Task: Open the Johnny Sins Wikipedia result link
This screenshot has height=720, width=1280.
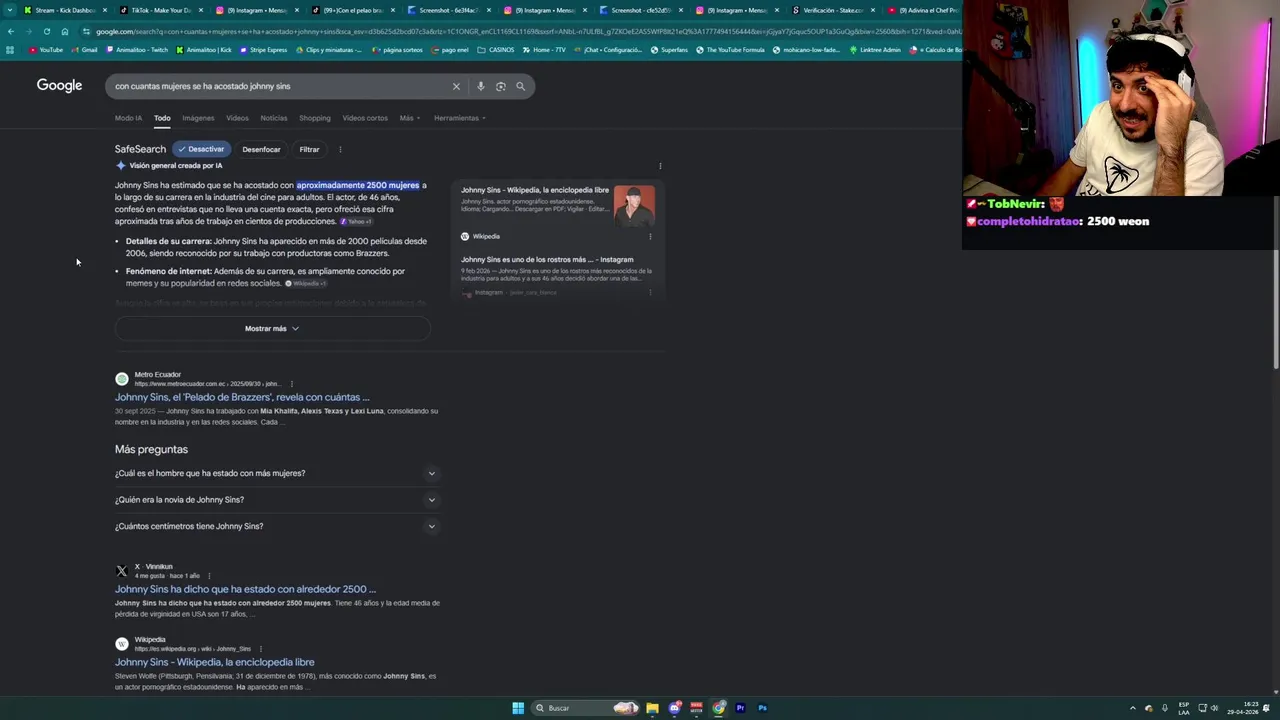Action: (x=215, y=662)
